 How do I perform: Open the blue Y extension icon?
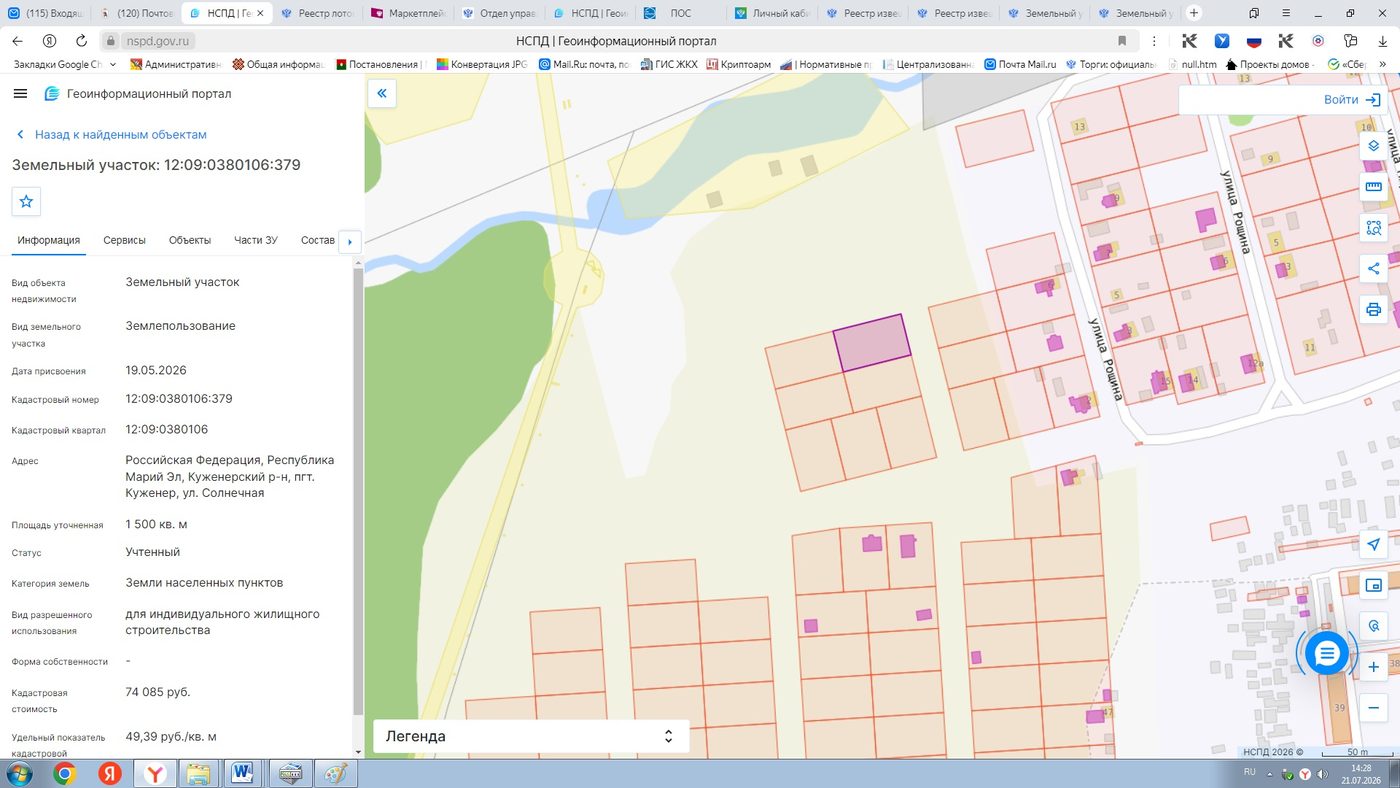coord(1222,41)
